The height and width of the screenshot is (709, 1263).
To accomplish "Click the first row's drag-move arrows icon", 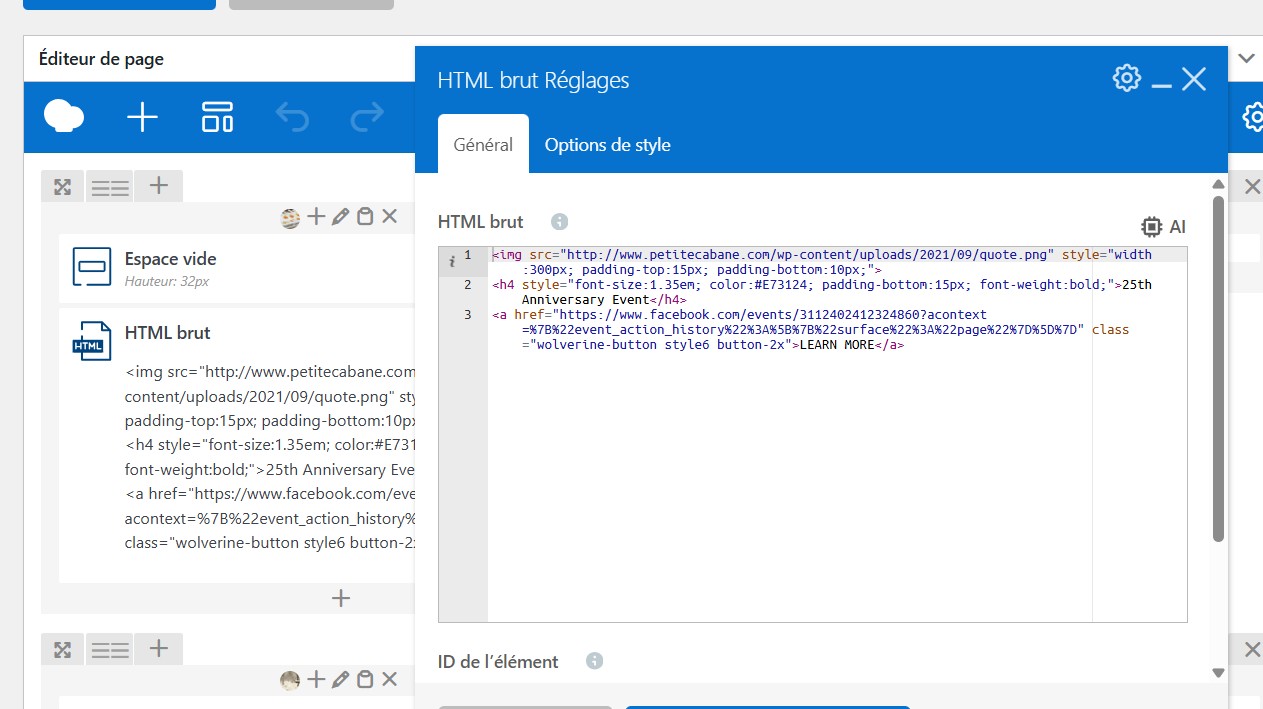I will pos(62,187).
